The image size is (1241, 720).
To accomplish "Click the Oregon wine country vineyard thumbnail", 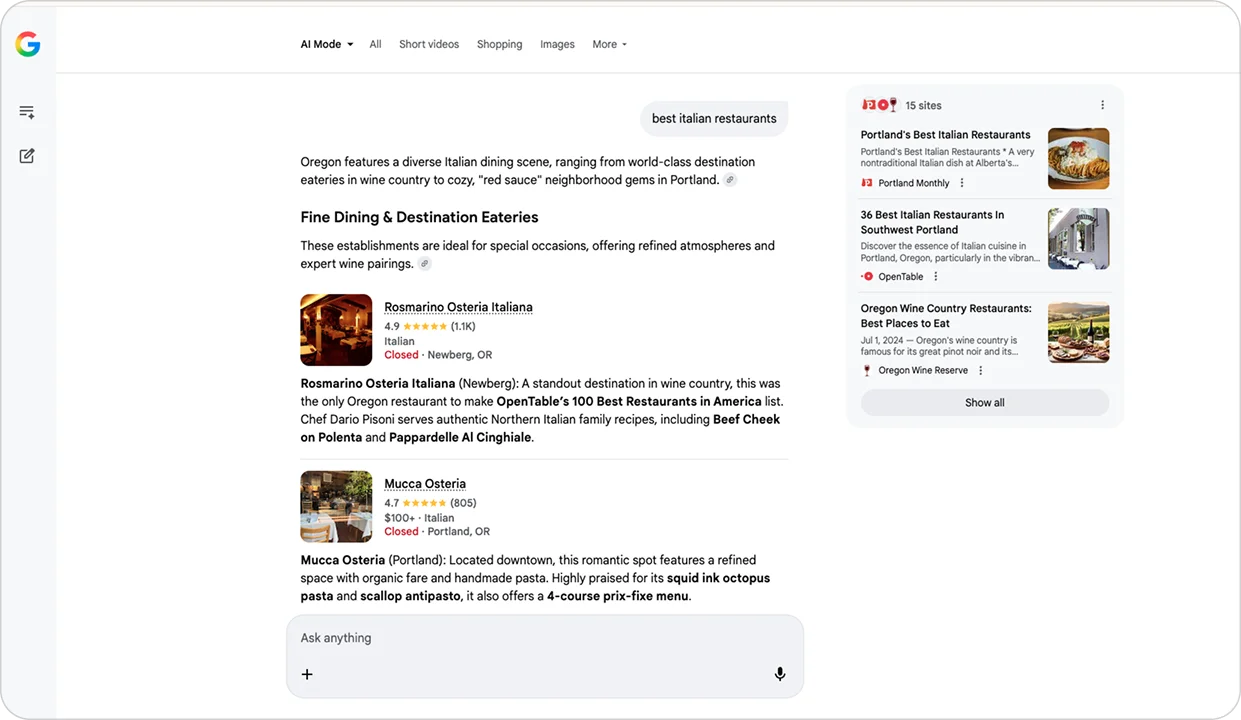I will click(x=1079, y=332).
